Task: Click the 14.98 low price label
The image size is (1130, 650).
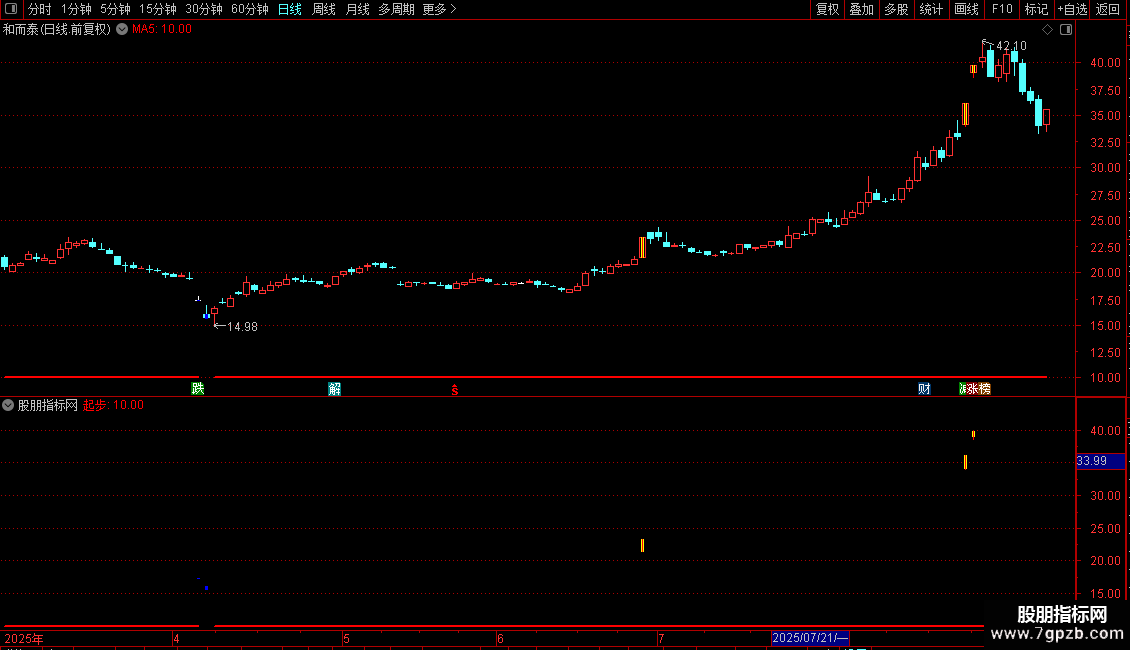Action: (x=242, y=326)
